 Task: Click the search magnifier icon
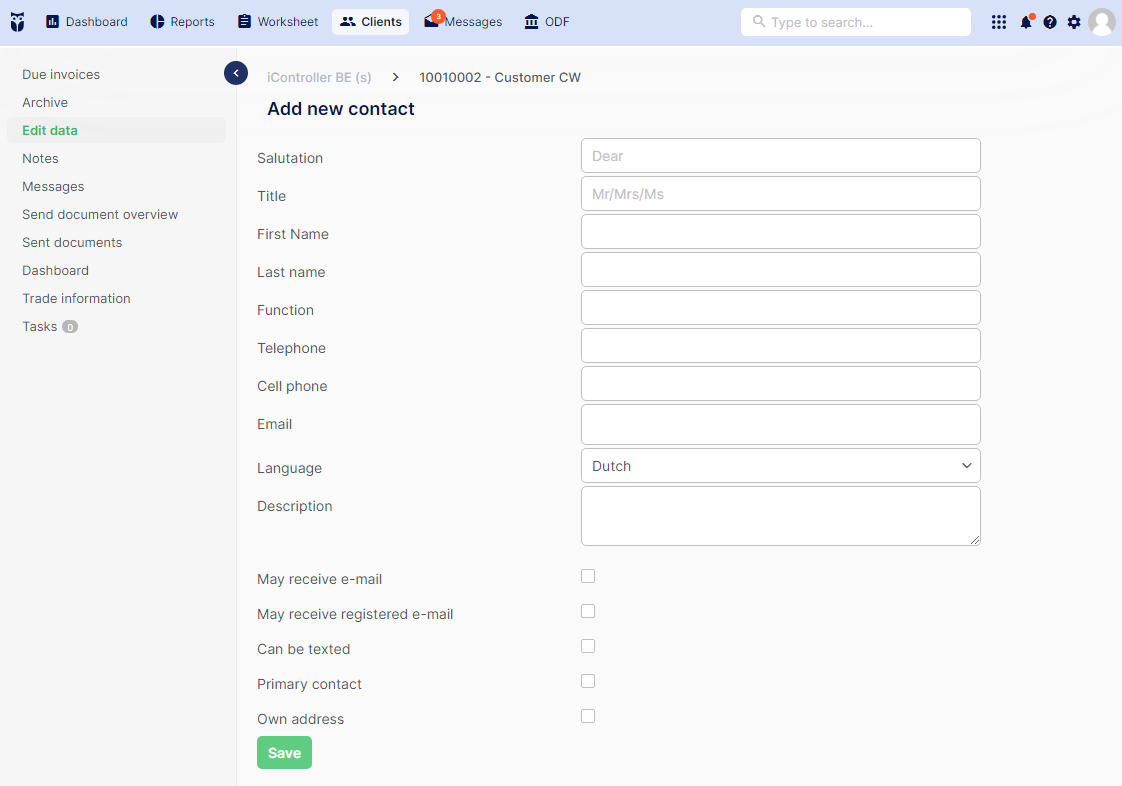coord(758,21)
